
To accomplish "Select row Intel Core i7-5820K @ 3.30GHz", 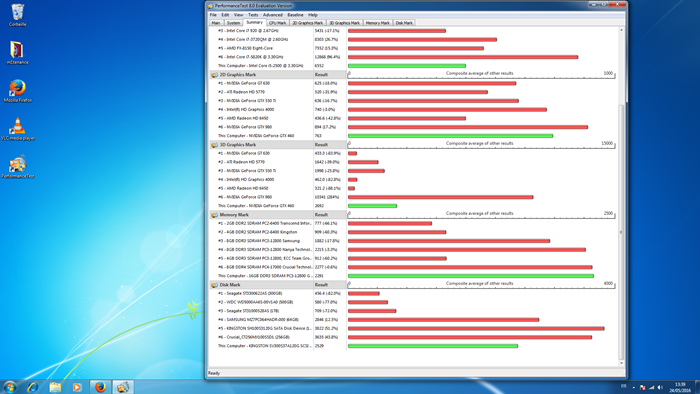I will click(412, 57).
